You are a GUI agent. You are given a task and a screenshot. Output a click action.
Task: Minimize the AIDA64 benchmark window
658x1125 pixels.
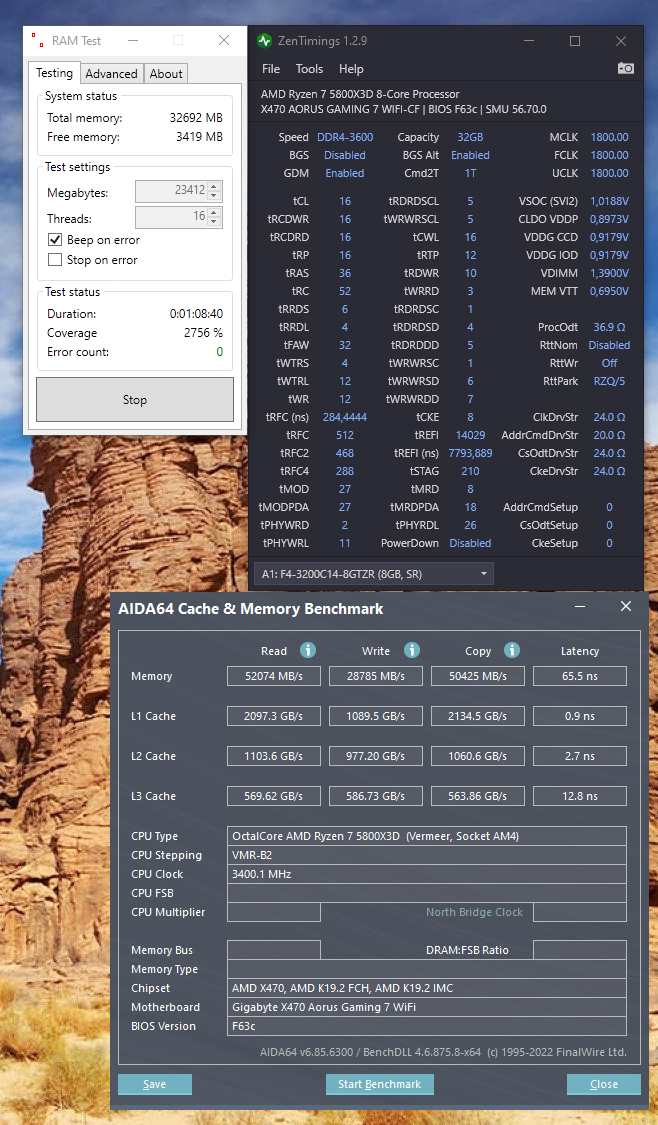coord(578,607)
